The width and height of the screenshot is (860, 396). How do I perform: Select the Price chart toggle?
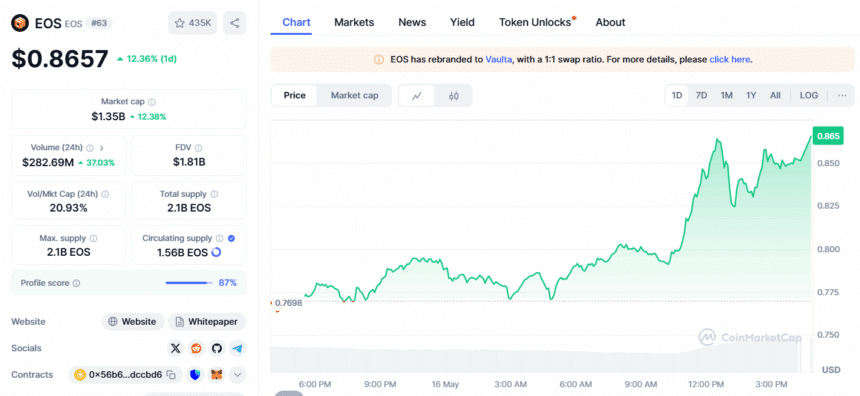click(295, 95)
